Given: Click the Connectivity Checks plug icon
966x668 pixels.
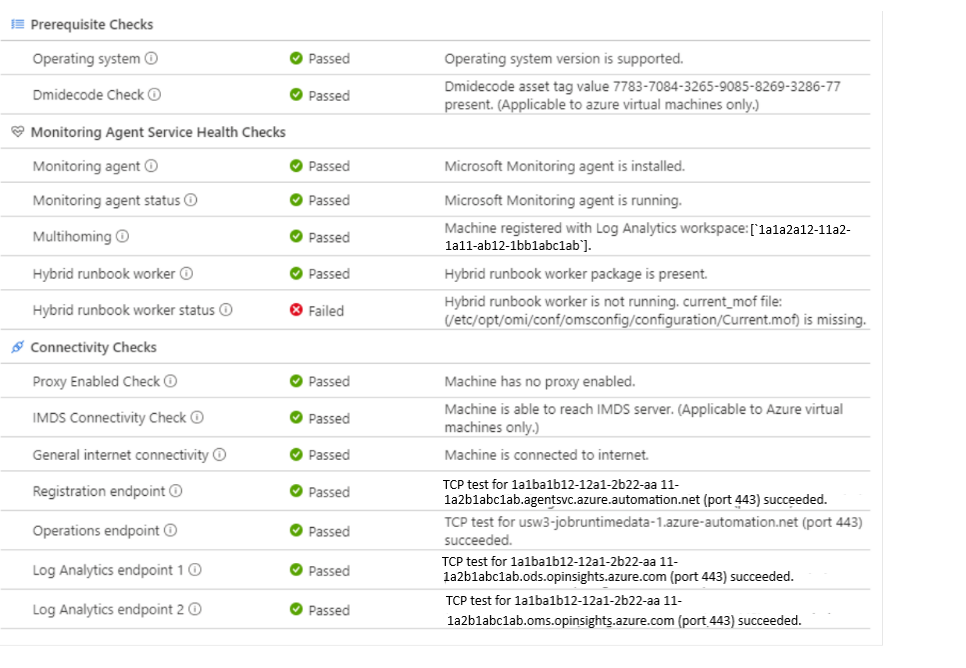Looking at the screenshot, I should click(17, 347).
